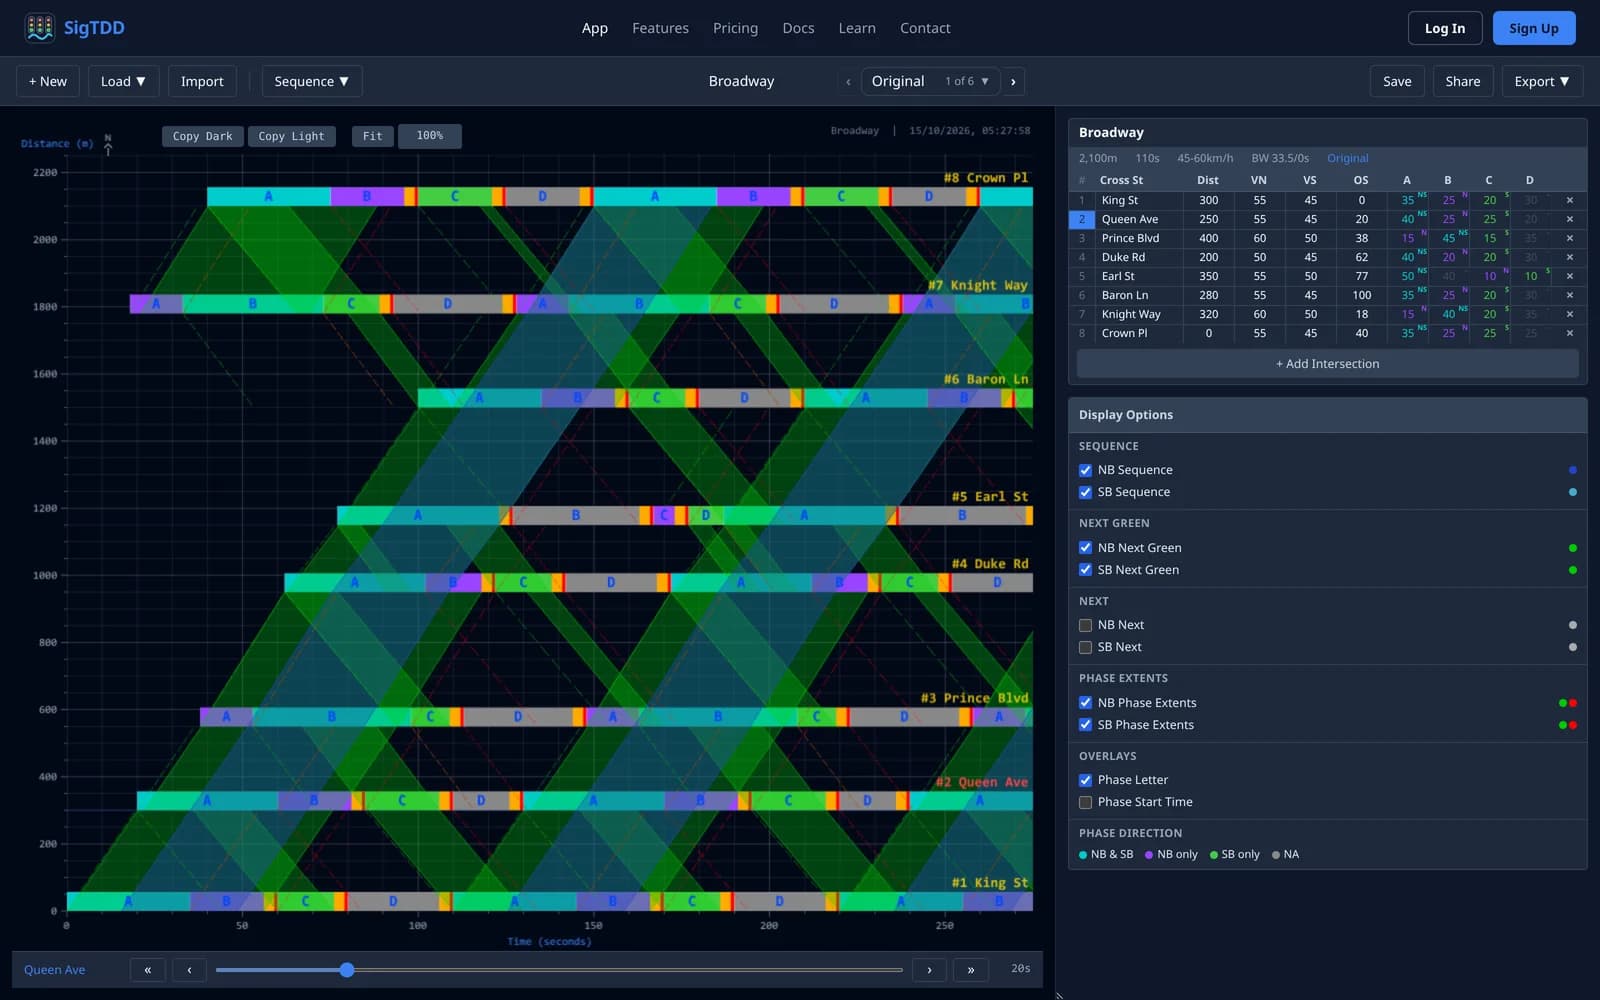1600x1000 pixels.
Task: Click the NB Sequence blue color dot
Action: (x=1573, y=470)
